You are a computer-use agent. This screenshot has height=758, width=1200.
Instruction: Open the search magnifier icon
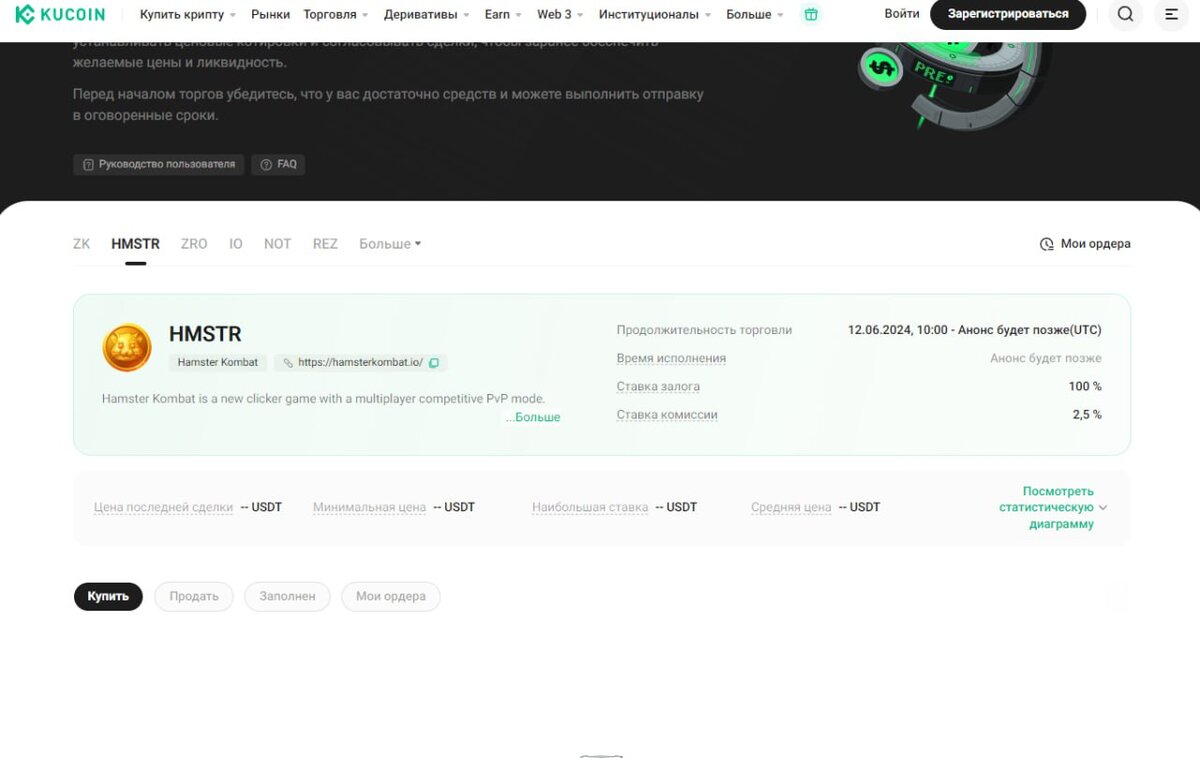click(1126, 15)
